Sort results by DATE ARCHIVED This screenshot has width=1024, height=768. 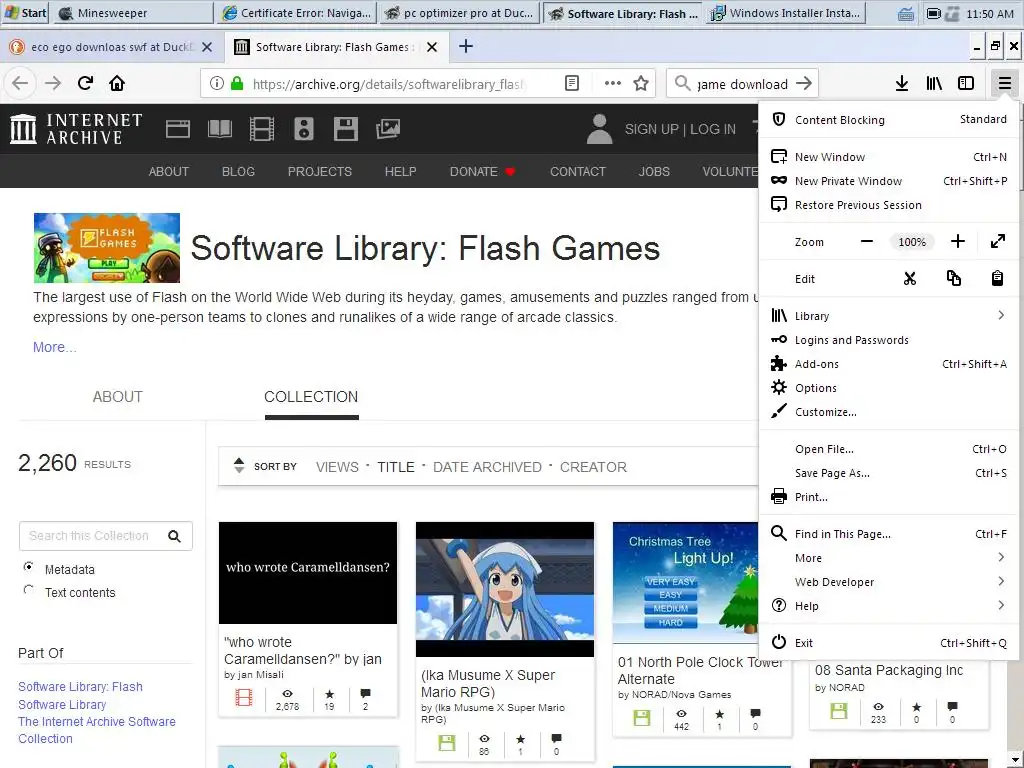[487, 468]
